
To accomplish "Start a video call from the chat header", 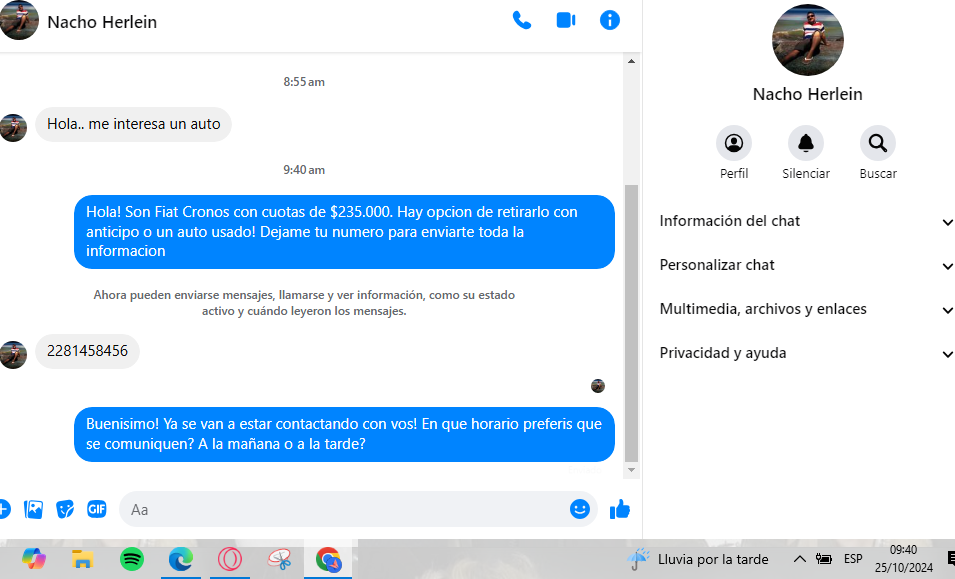I will [566, 20].
